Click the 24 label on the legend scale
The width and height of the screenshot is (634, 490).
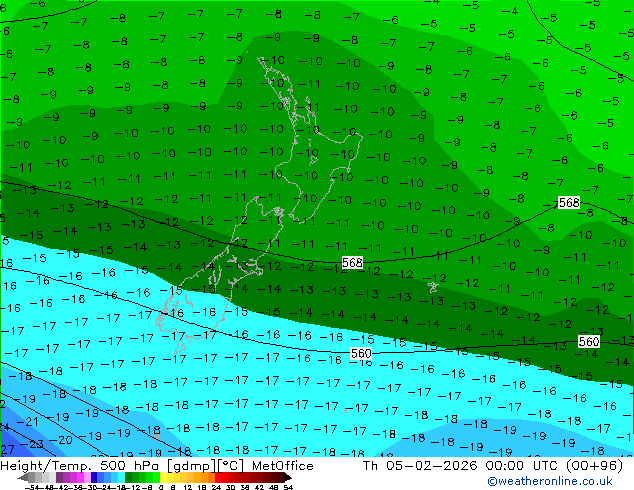click(216, 487)
